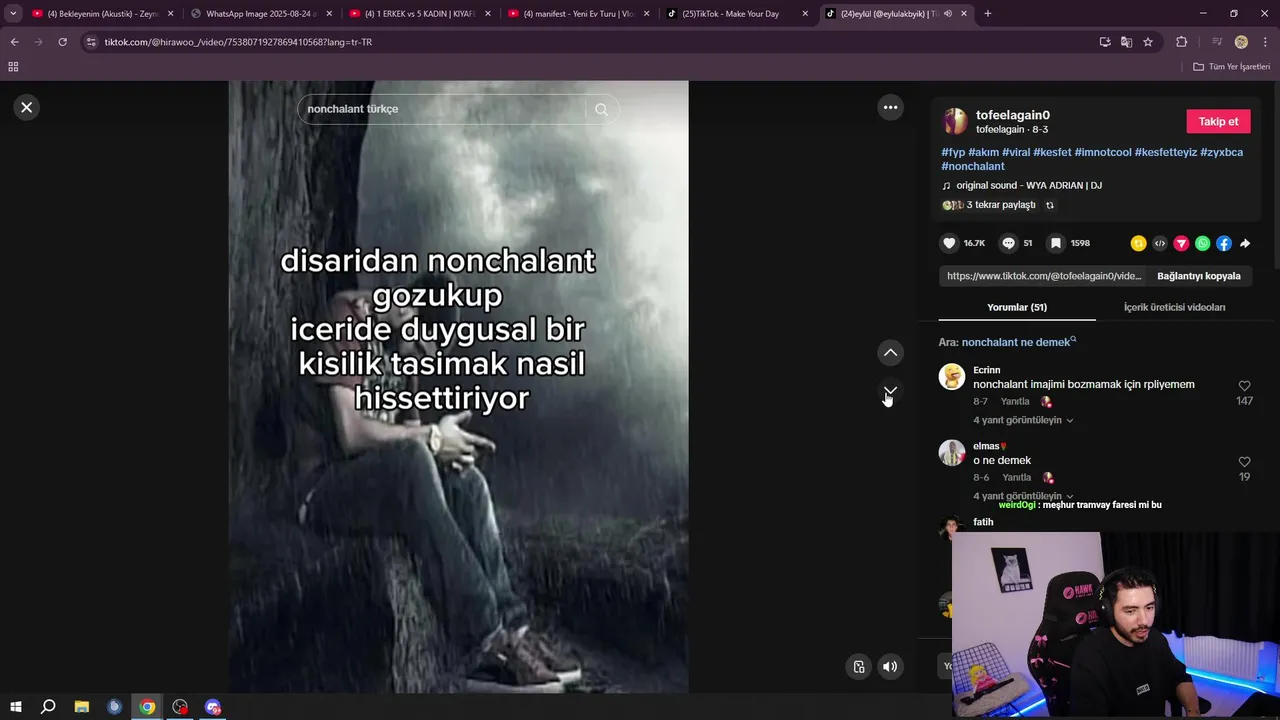
Task: Repost with the yellow repost icon
Action: (x=1138, y=243)
